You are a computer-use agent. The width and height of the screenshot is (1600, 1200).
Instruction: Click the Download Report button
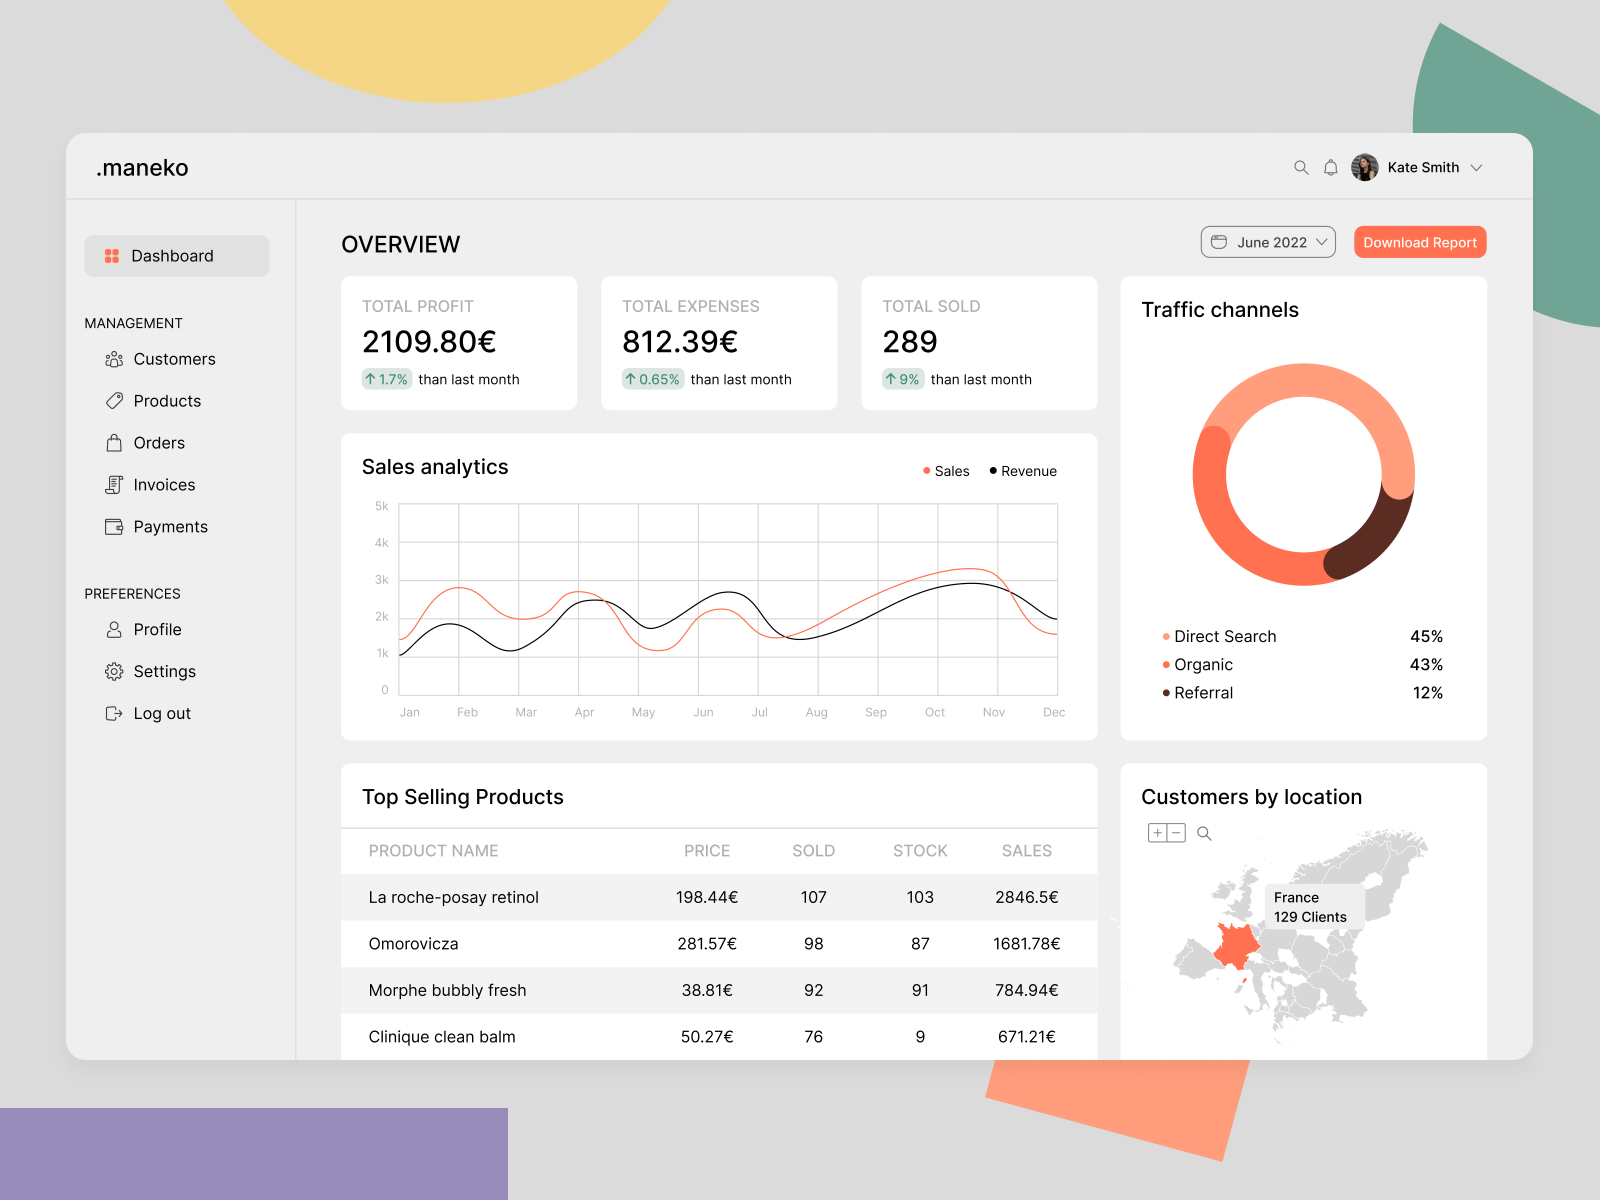[x=1419, y=242]
